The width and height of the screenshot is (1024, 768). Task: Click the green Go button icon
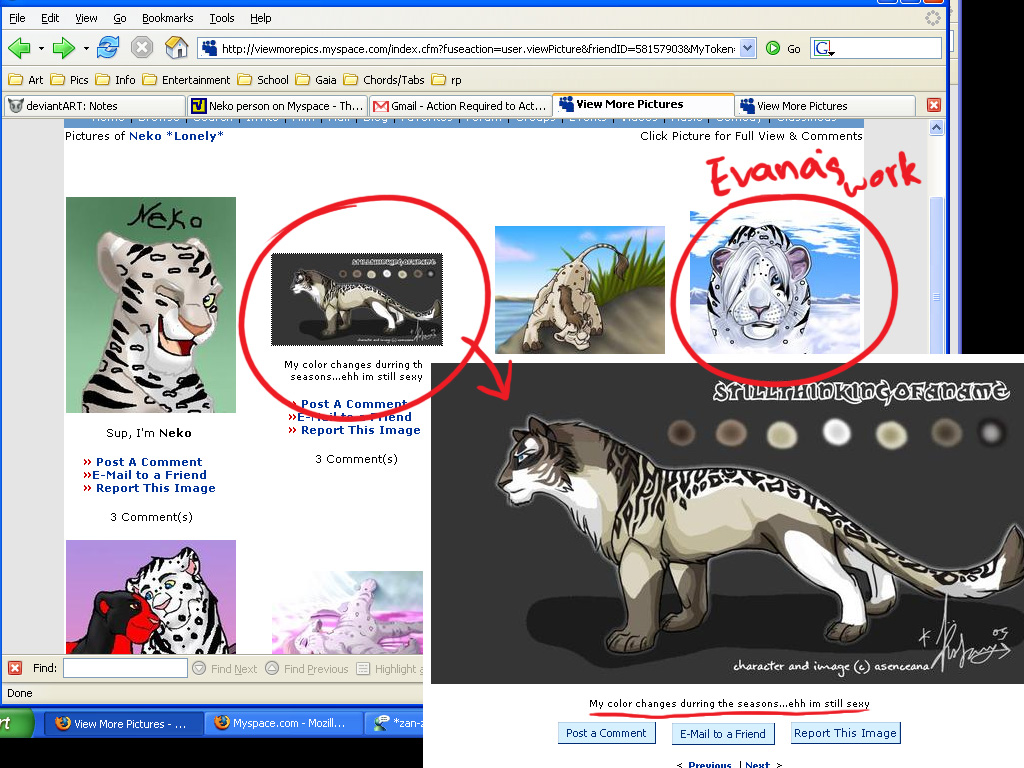pos(773,48)
